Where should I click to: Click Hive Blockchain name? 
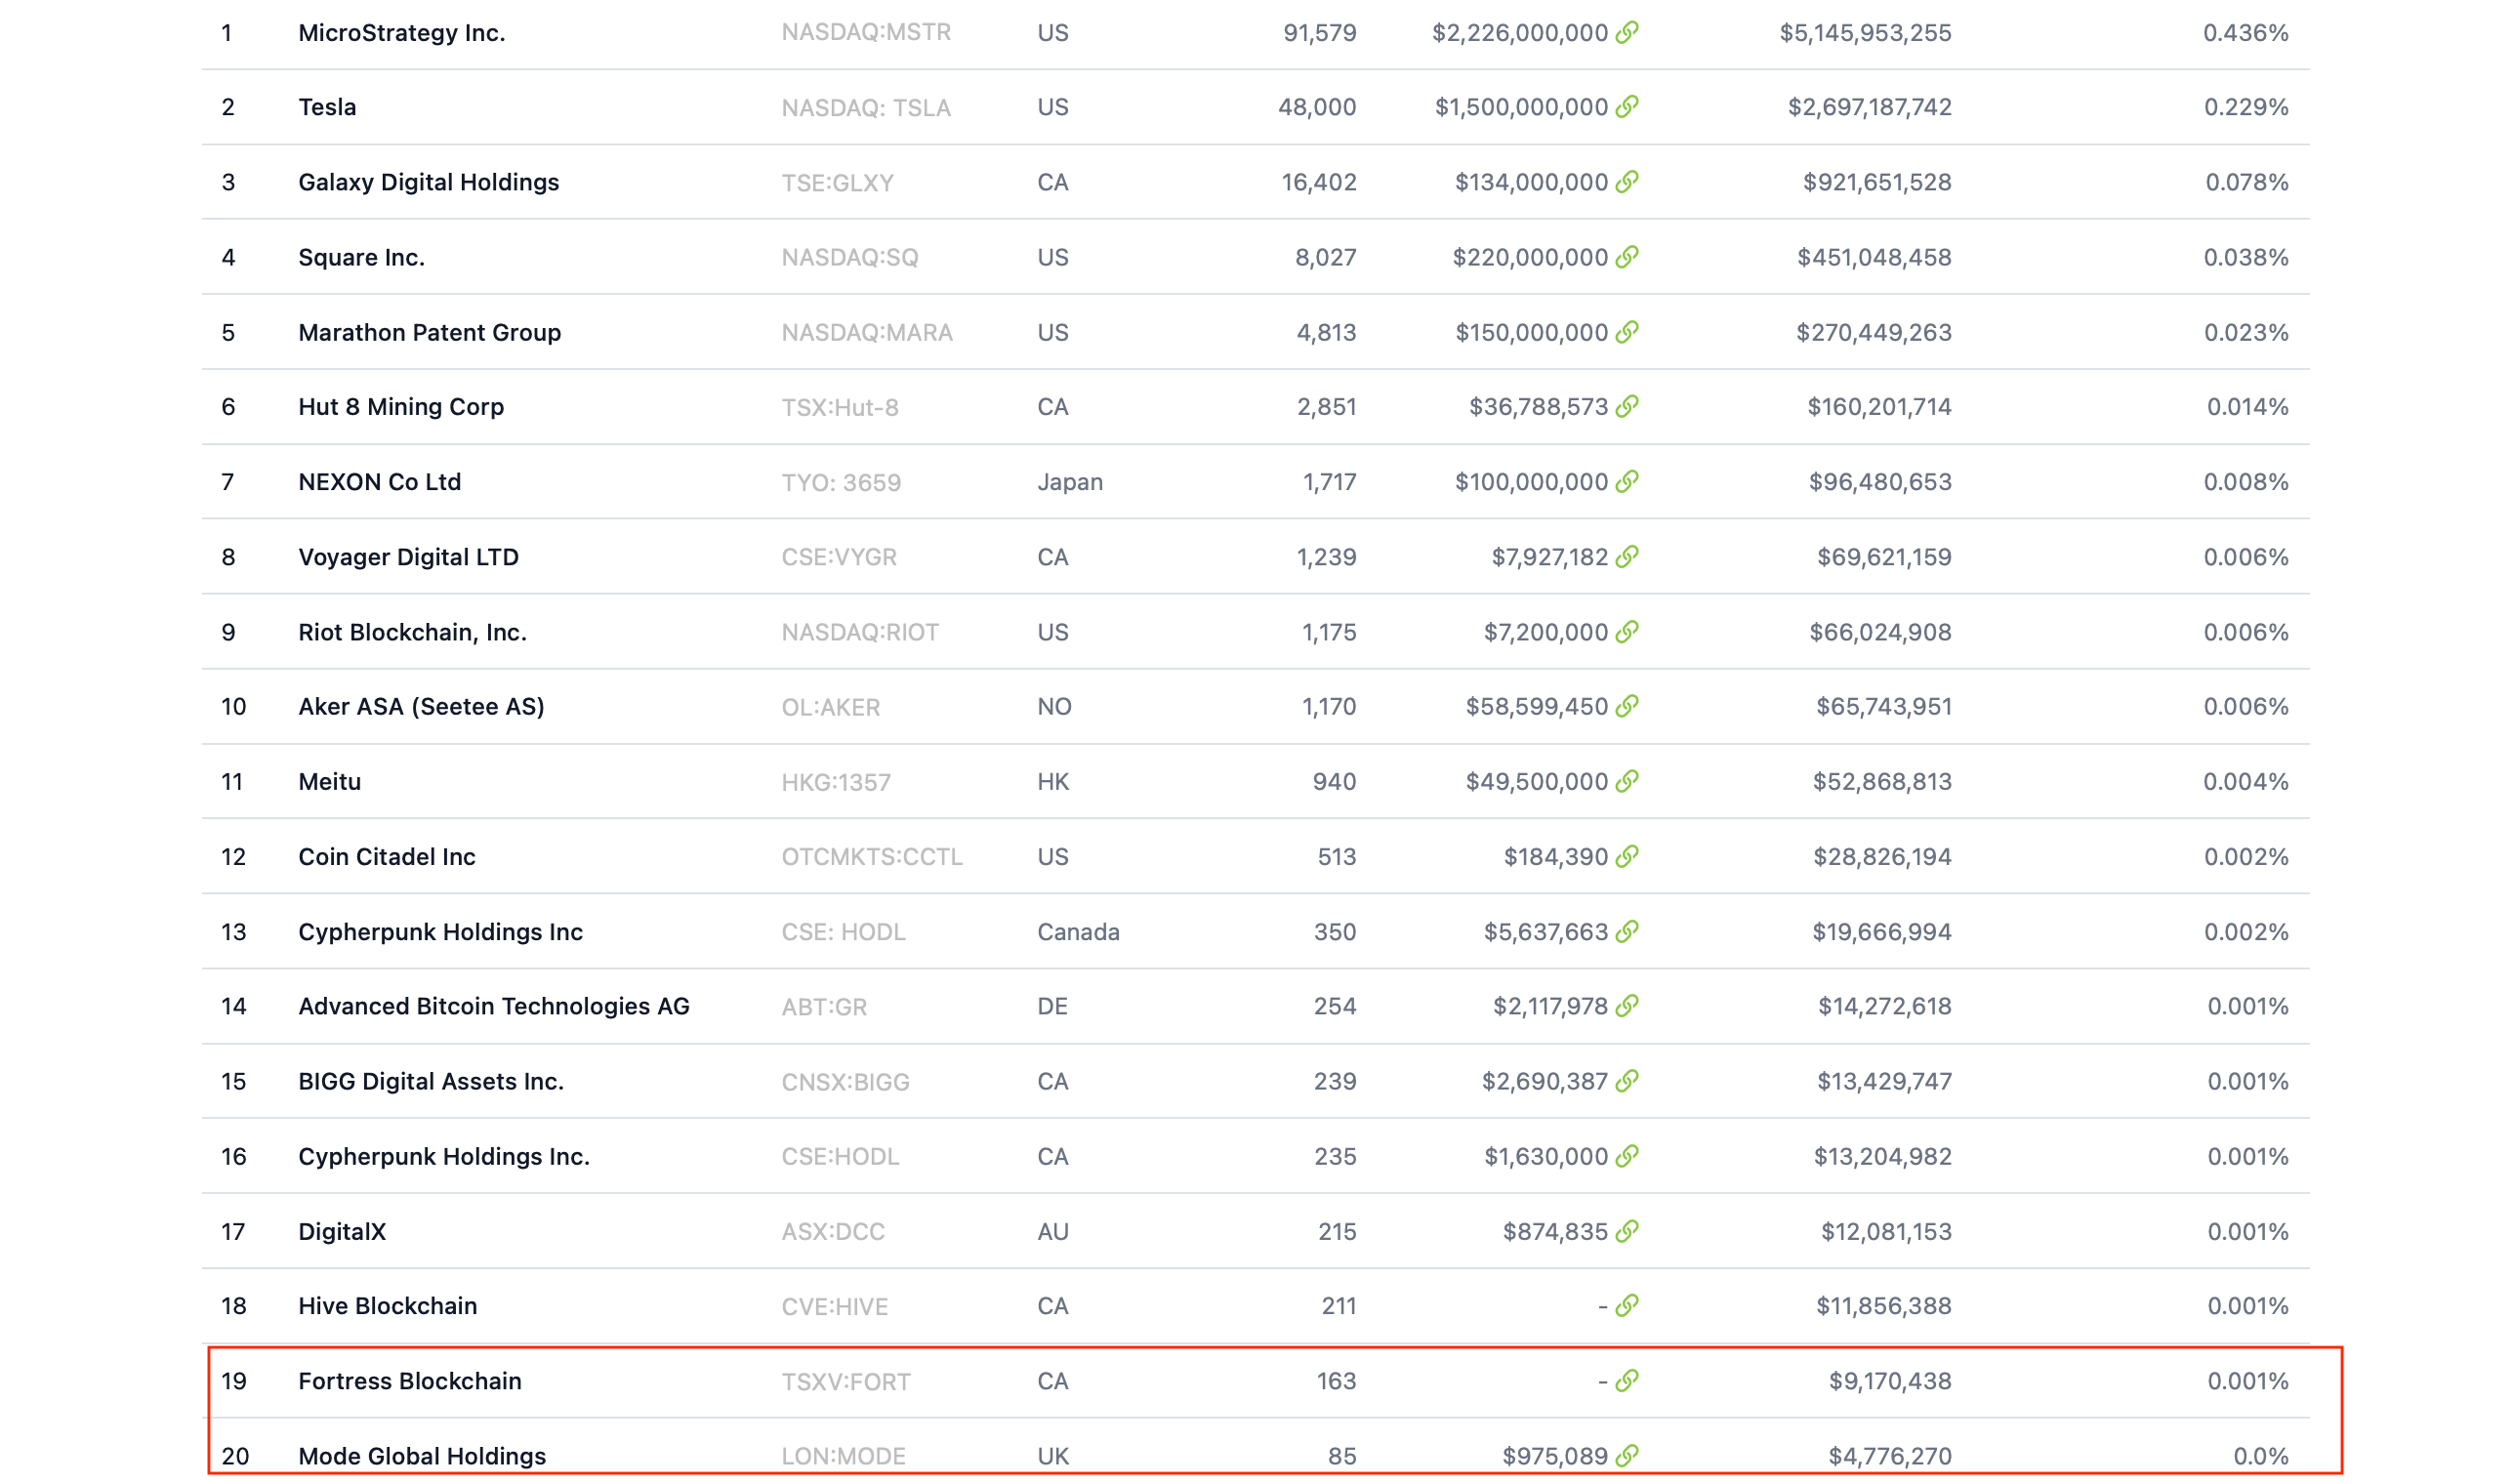[388, 1306]
